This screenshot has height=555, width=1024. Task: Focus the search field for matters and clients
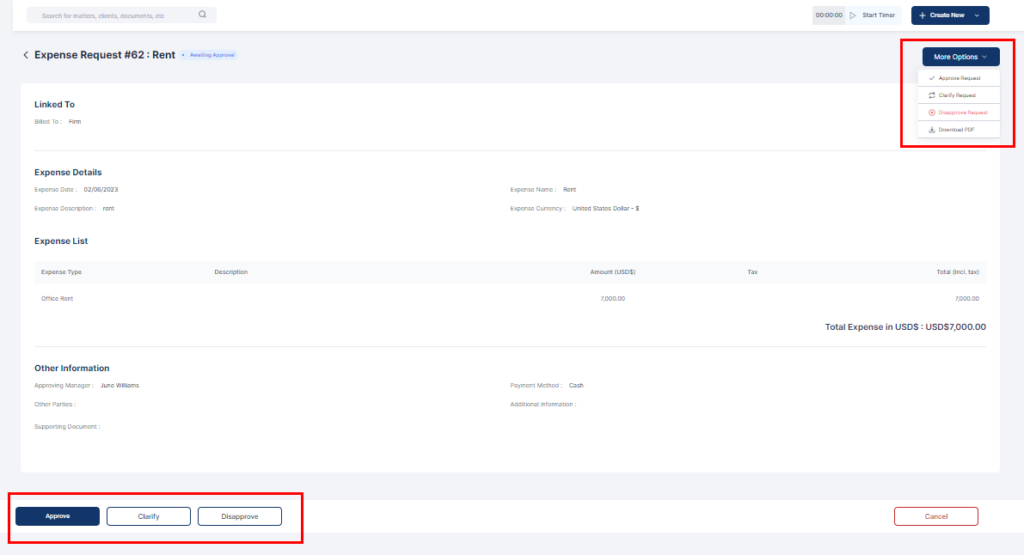110,15
